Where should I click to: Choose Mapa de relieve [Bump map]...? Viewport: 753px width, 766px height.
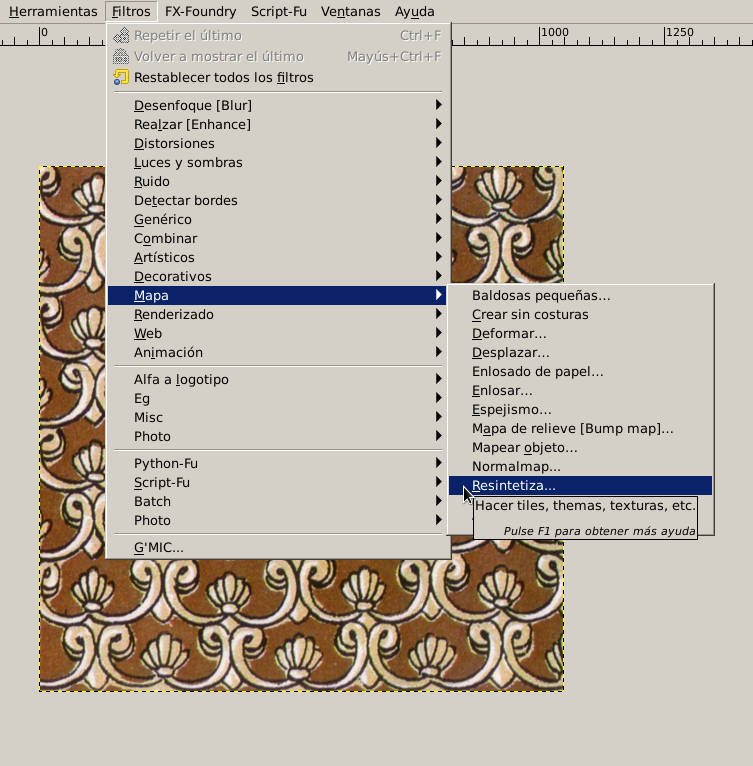(580, 429)
